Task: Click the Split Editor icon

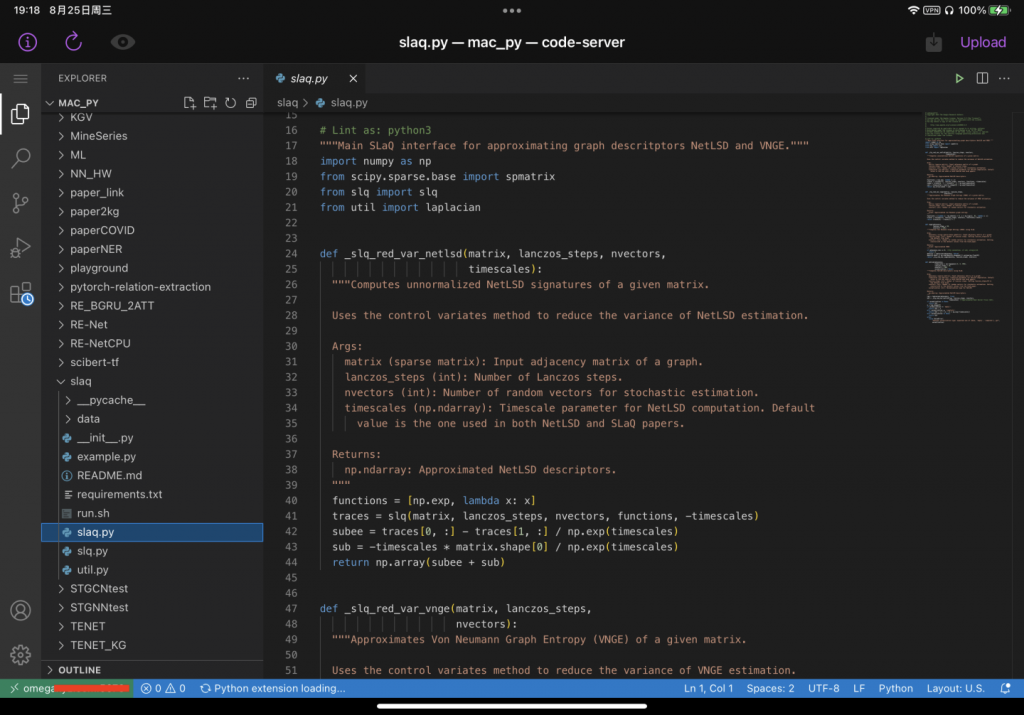Action: [x=982, y=78]
